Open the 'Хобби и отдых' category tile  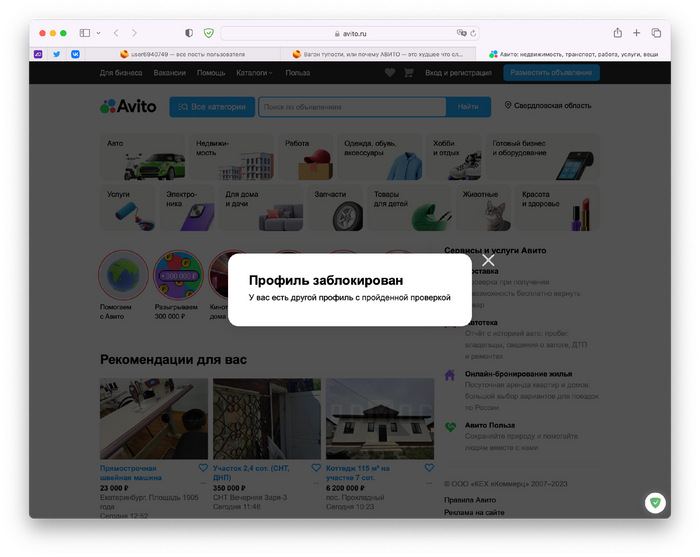[x=454, y=157]
